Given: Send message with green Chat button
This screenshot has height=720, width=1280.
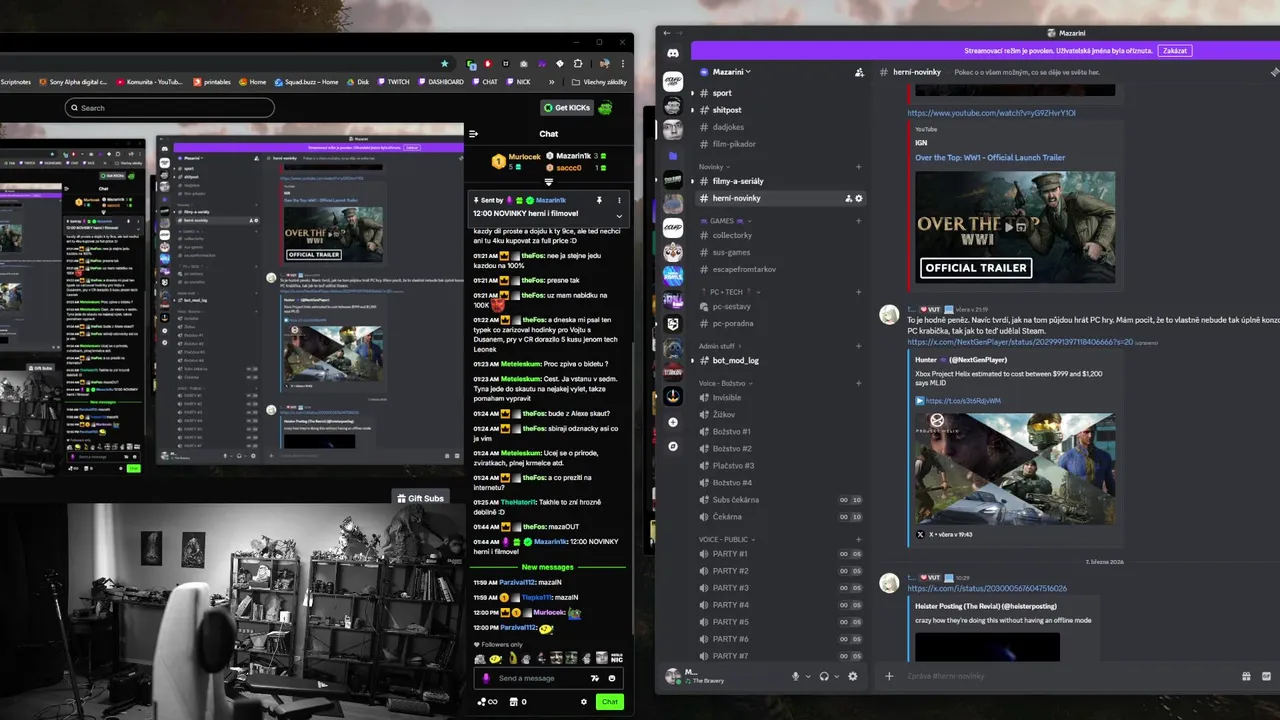Looking at the screenshot, I should (610, 702).
